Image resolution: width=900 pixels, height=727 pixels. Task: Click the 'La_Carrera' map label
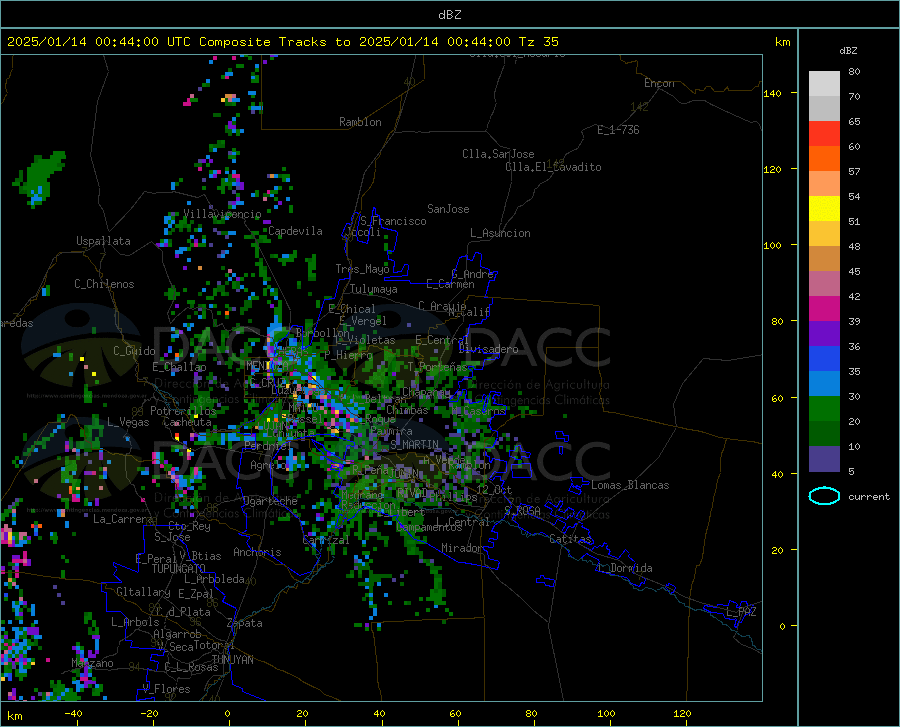tap(123, 519)
